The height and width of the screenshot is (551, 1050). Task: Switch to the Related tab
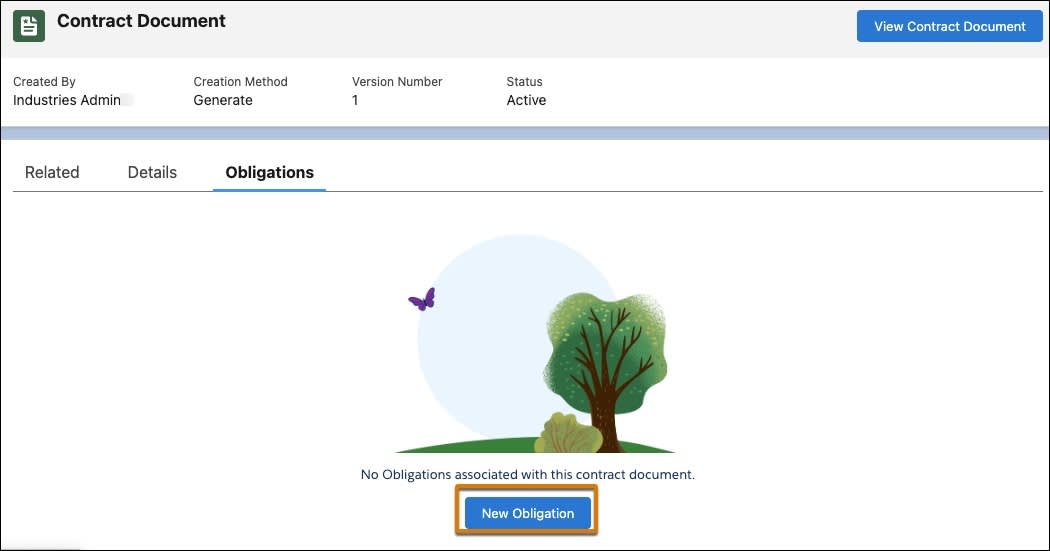click(x=52, y=172)
